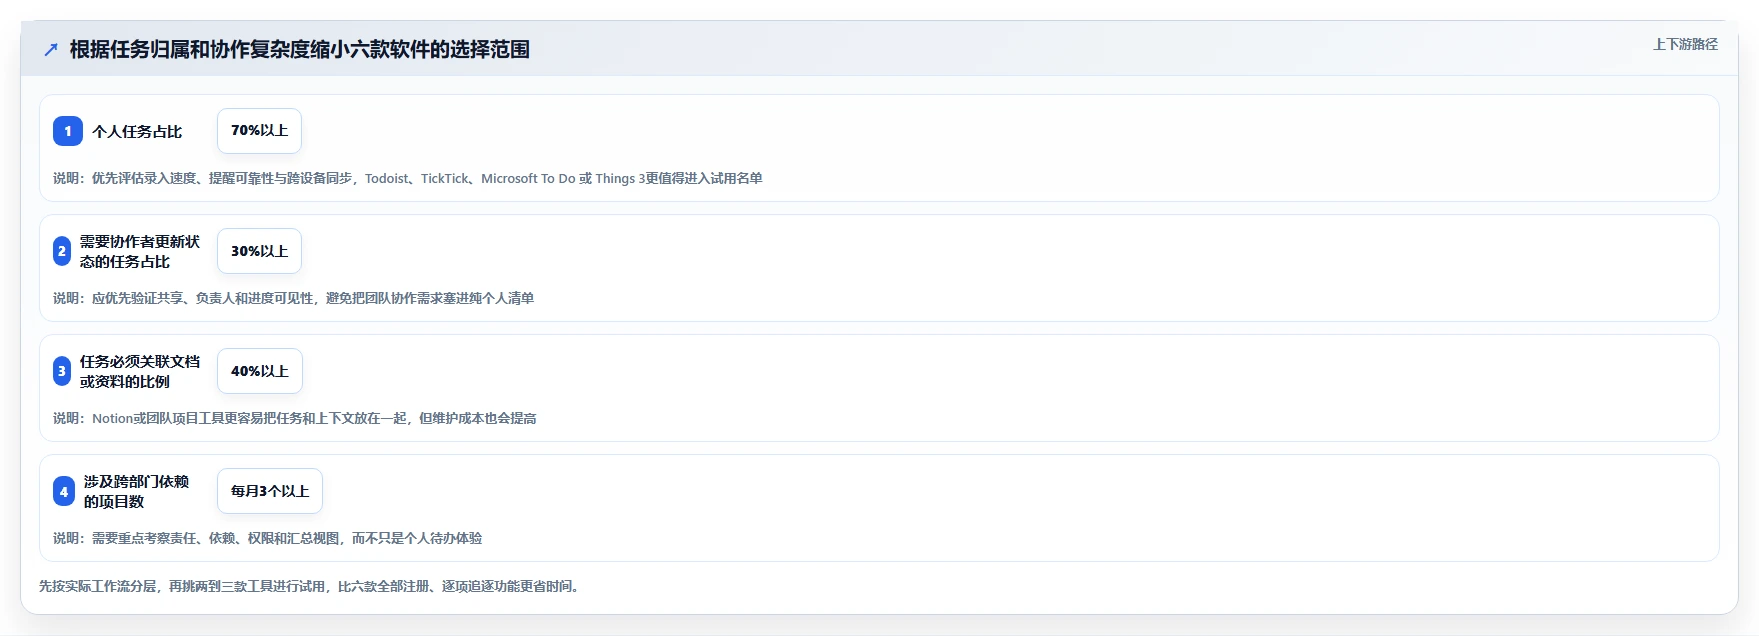
Task: Select the 个人任务占比 label
Action: 137,131
